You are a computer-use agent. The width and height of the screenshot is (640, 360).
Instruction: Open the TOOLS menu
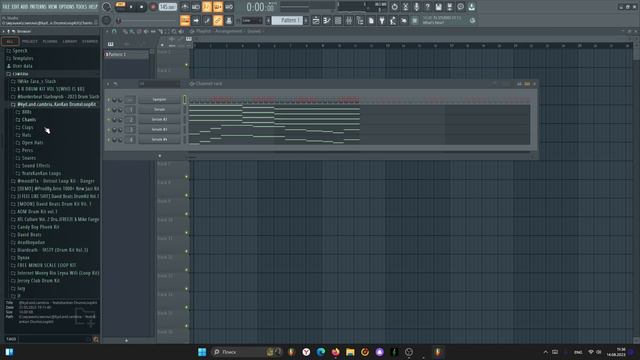82,7
